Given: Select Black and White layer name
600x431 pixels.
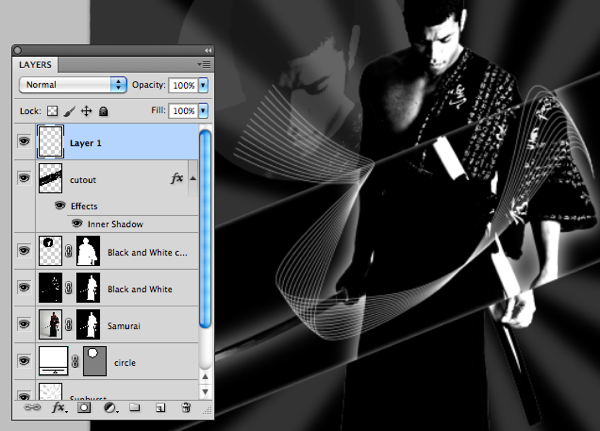Looking at the screenshot, I should [x=140, y=289].
